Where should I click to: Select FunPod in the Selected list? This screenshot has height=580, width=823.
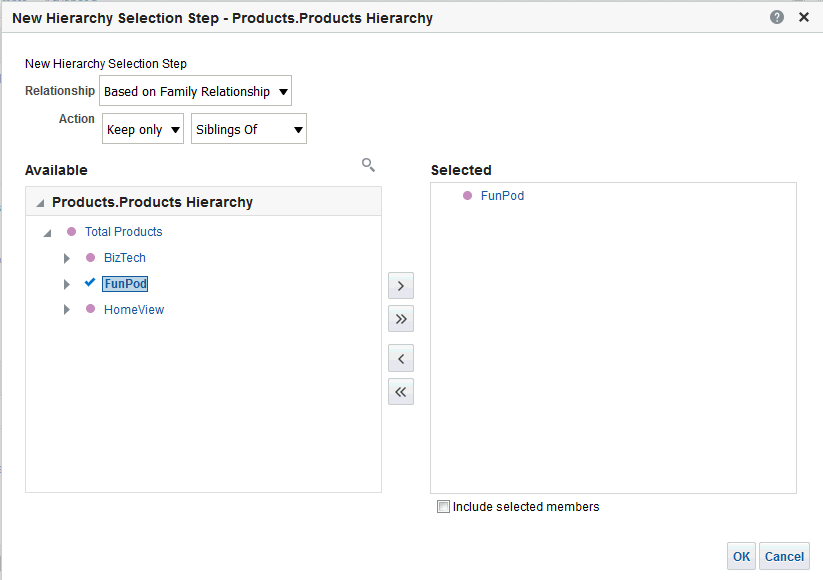click(x=502, y=196)
